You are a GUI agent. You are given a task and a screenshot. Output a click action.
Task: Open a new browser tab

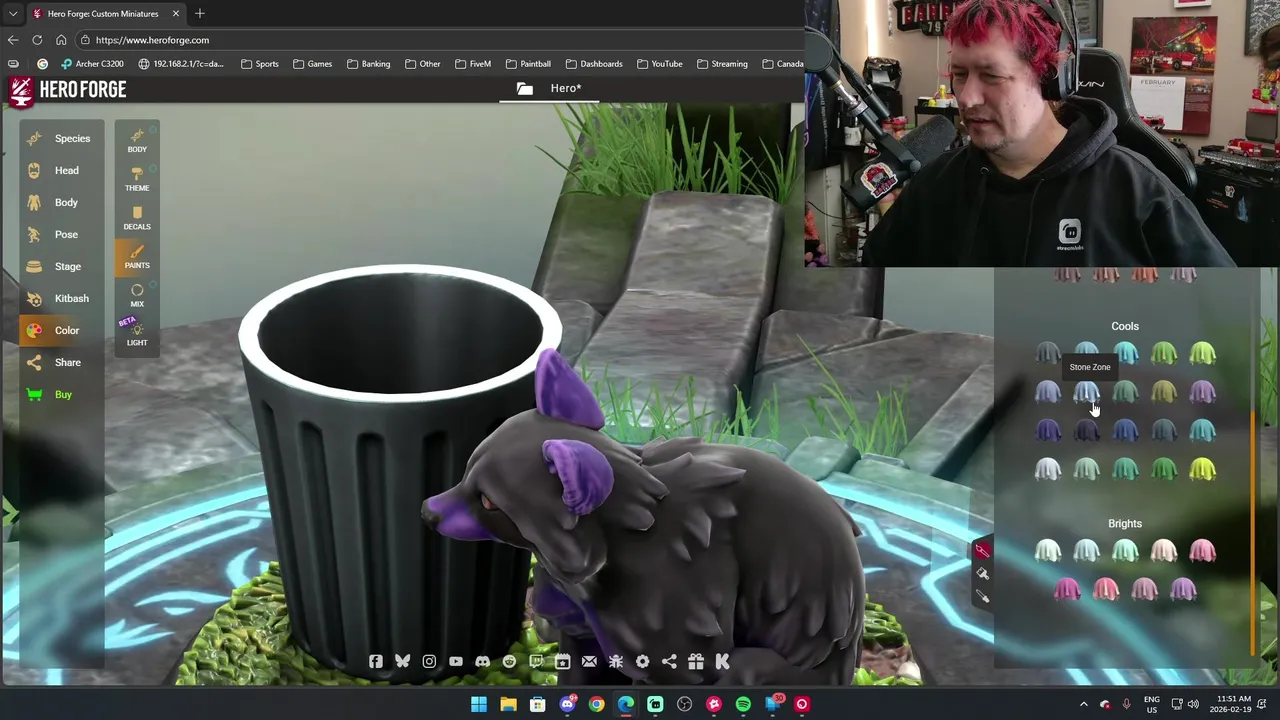pyautogui.click(x=200, y=14)
